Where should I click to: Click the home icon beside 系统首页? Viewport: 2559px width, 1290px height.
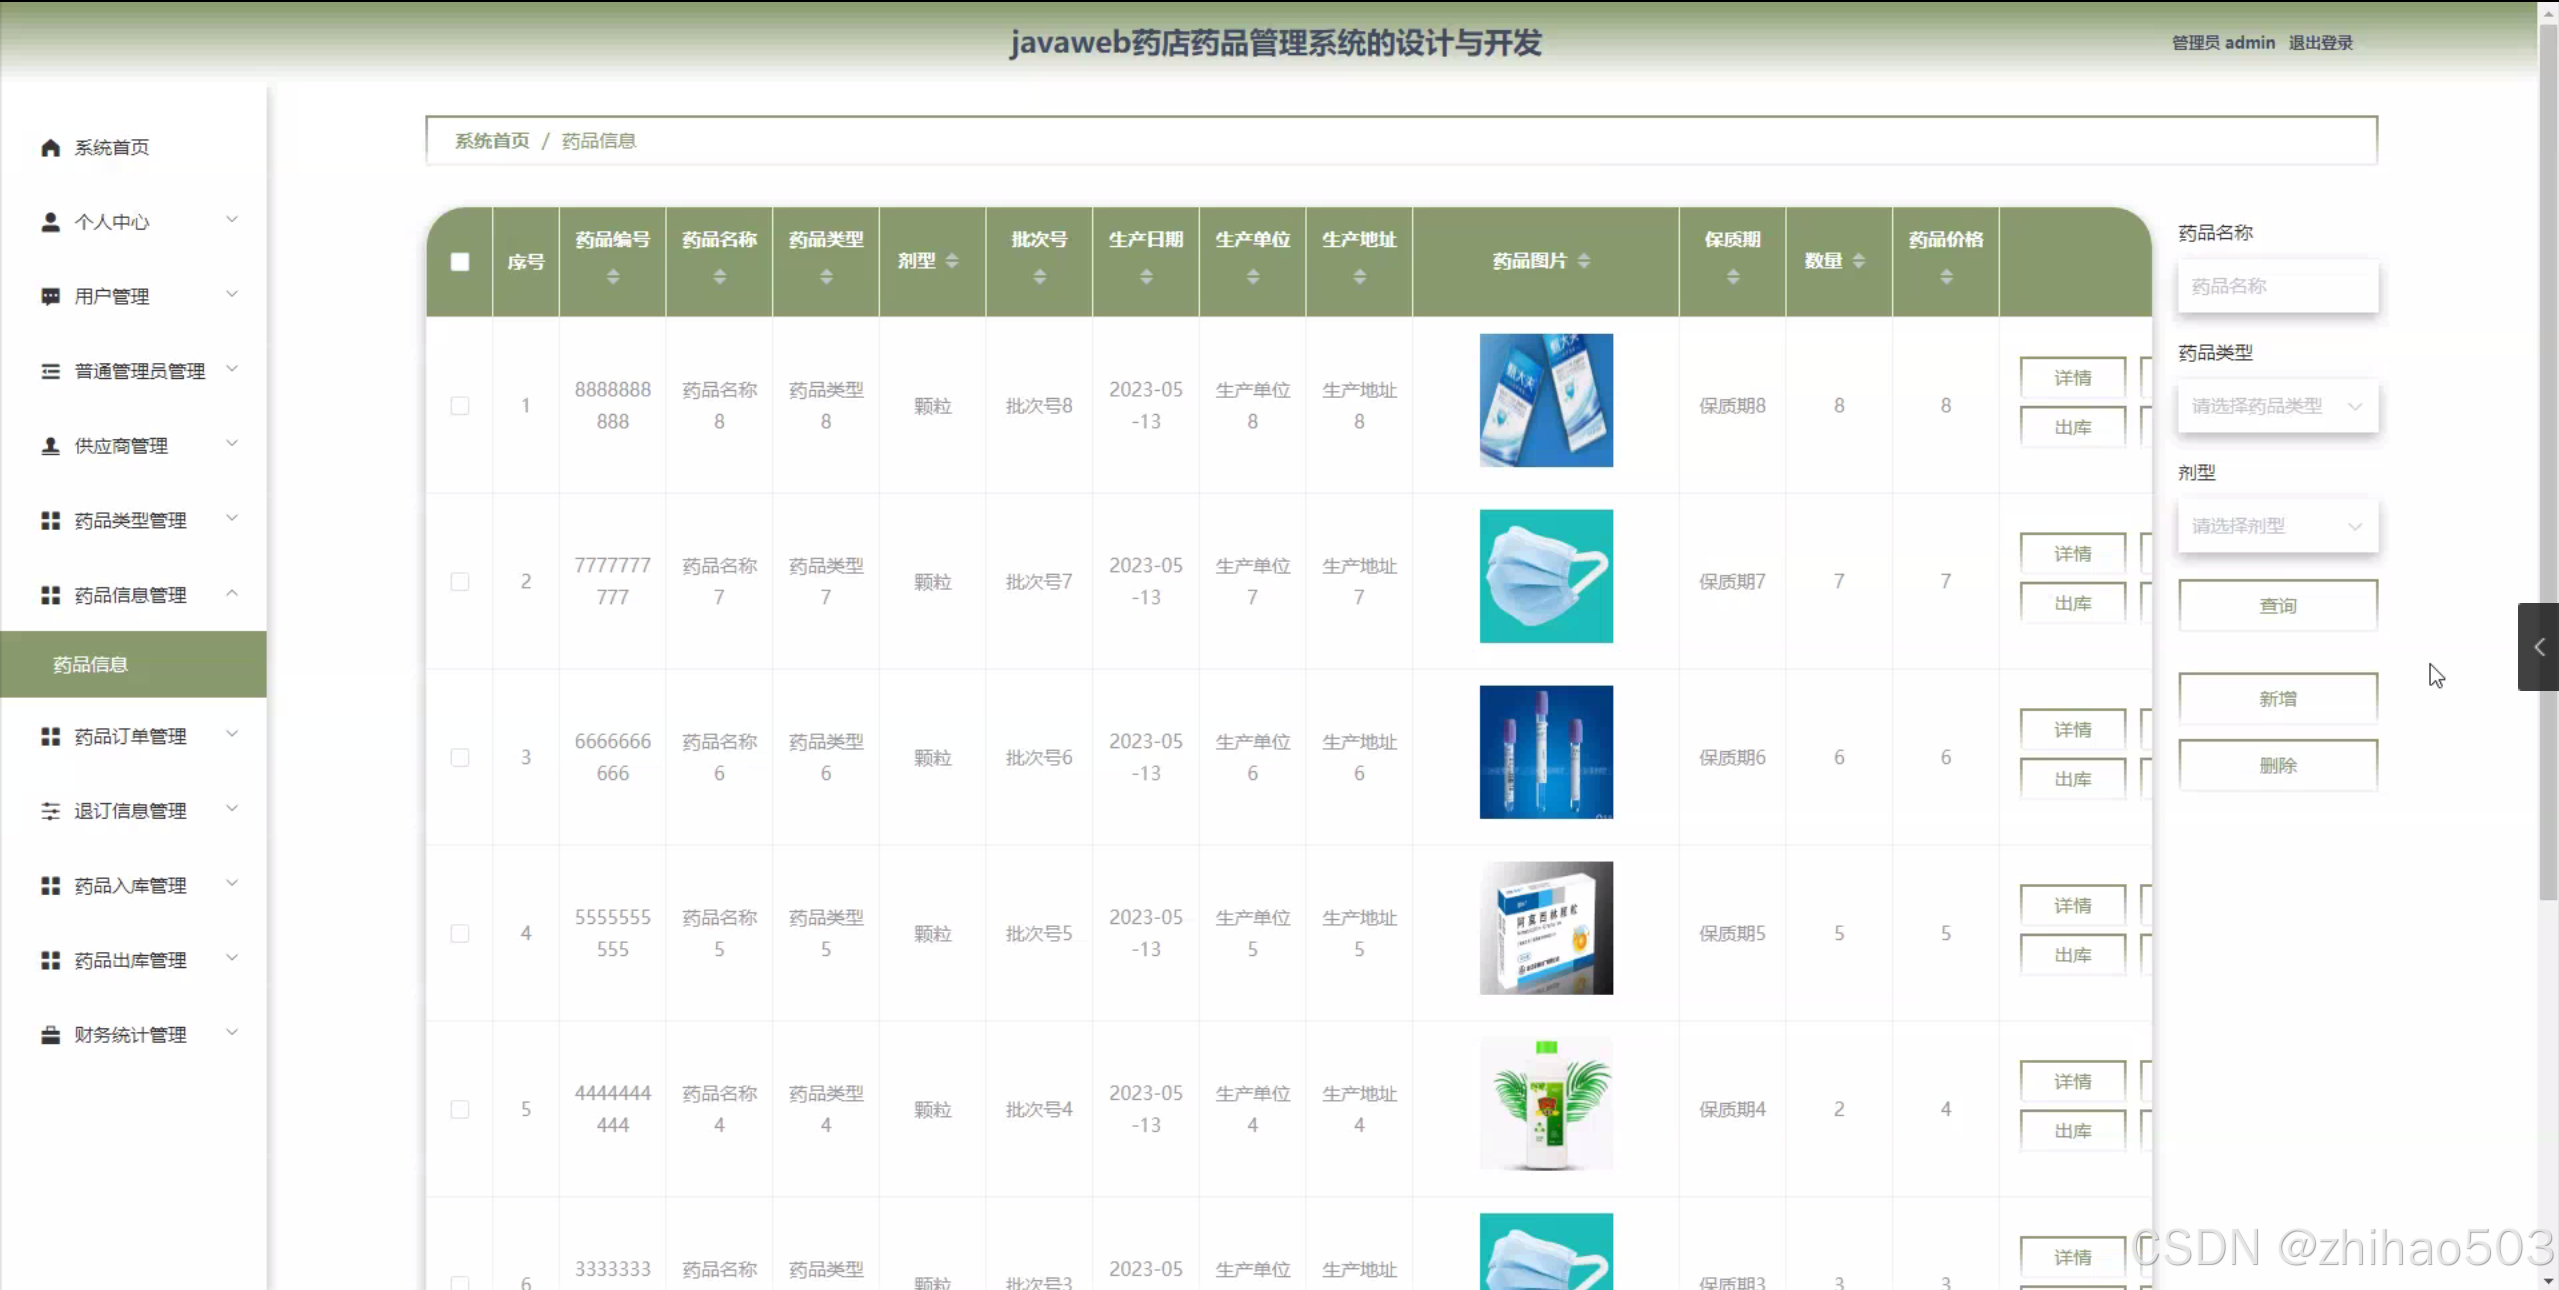click(50, 148)
